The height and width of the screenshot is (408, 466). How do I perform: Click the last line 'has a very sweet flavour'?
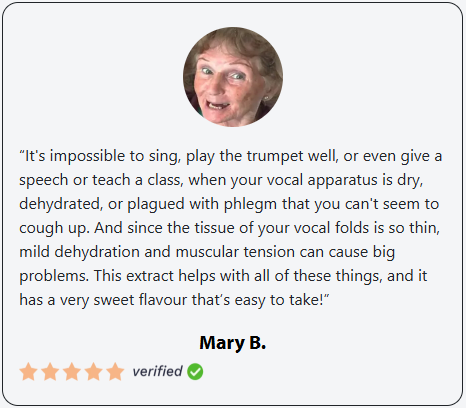(x=174, y=300)
